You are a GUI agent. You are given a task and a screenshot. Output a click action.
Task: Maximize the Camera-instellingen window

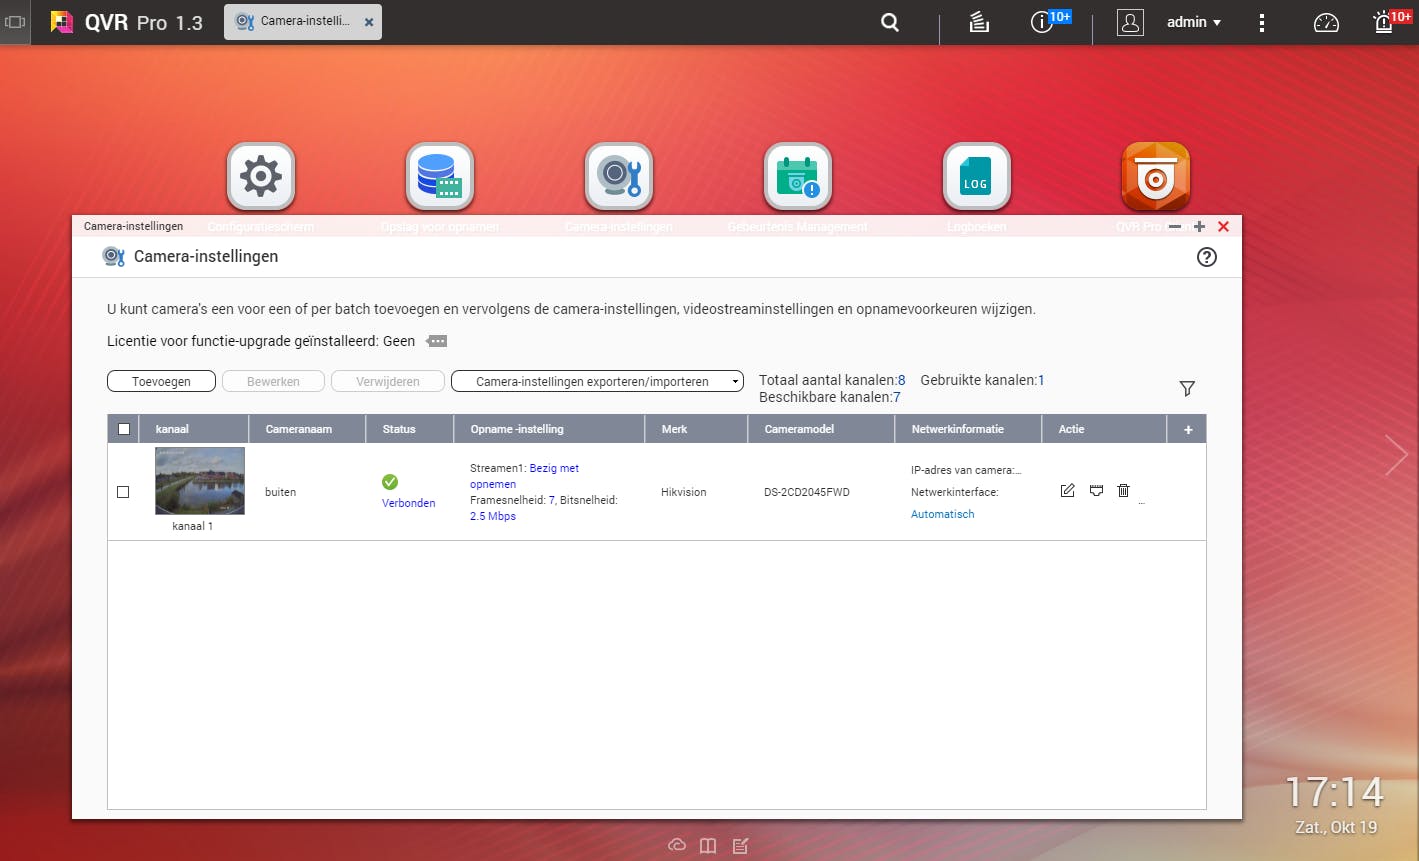(x=1199, y=227)
